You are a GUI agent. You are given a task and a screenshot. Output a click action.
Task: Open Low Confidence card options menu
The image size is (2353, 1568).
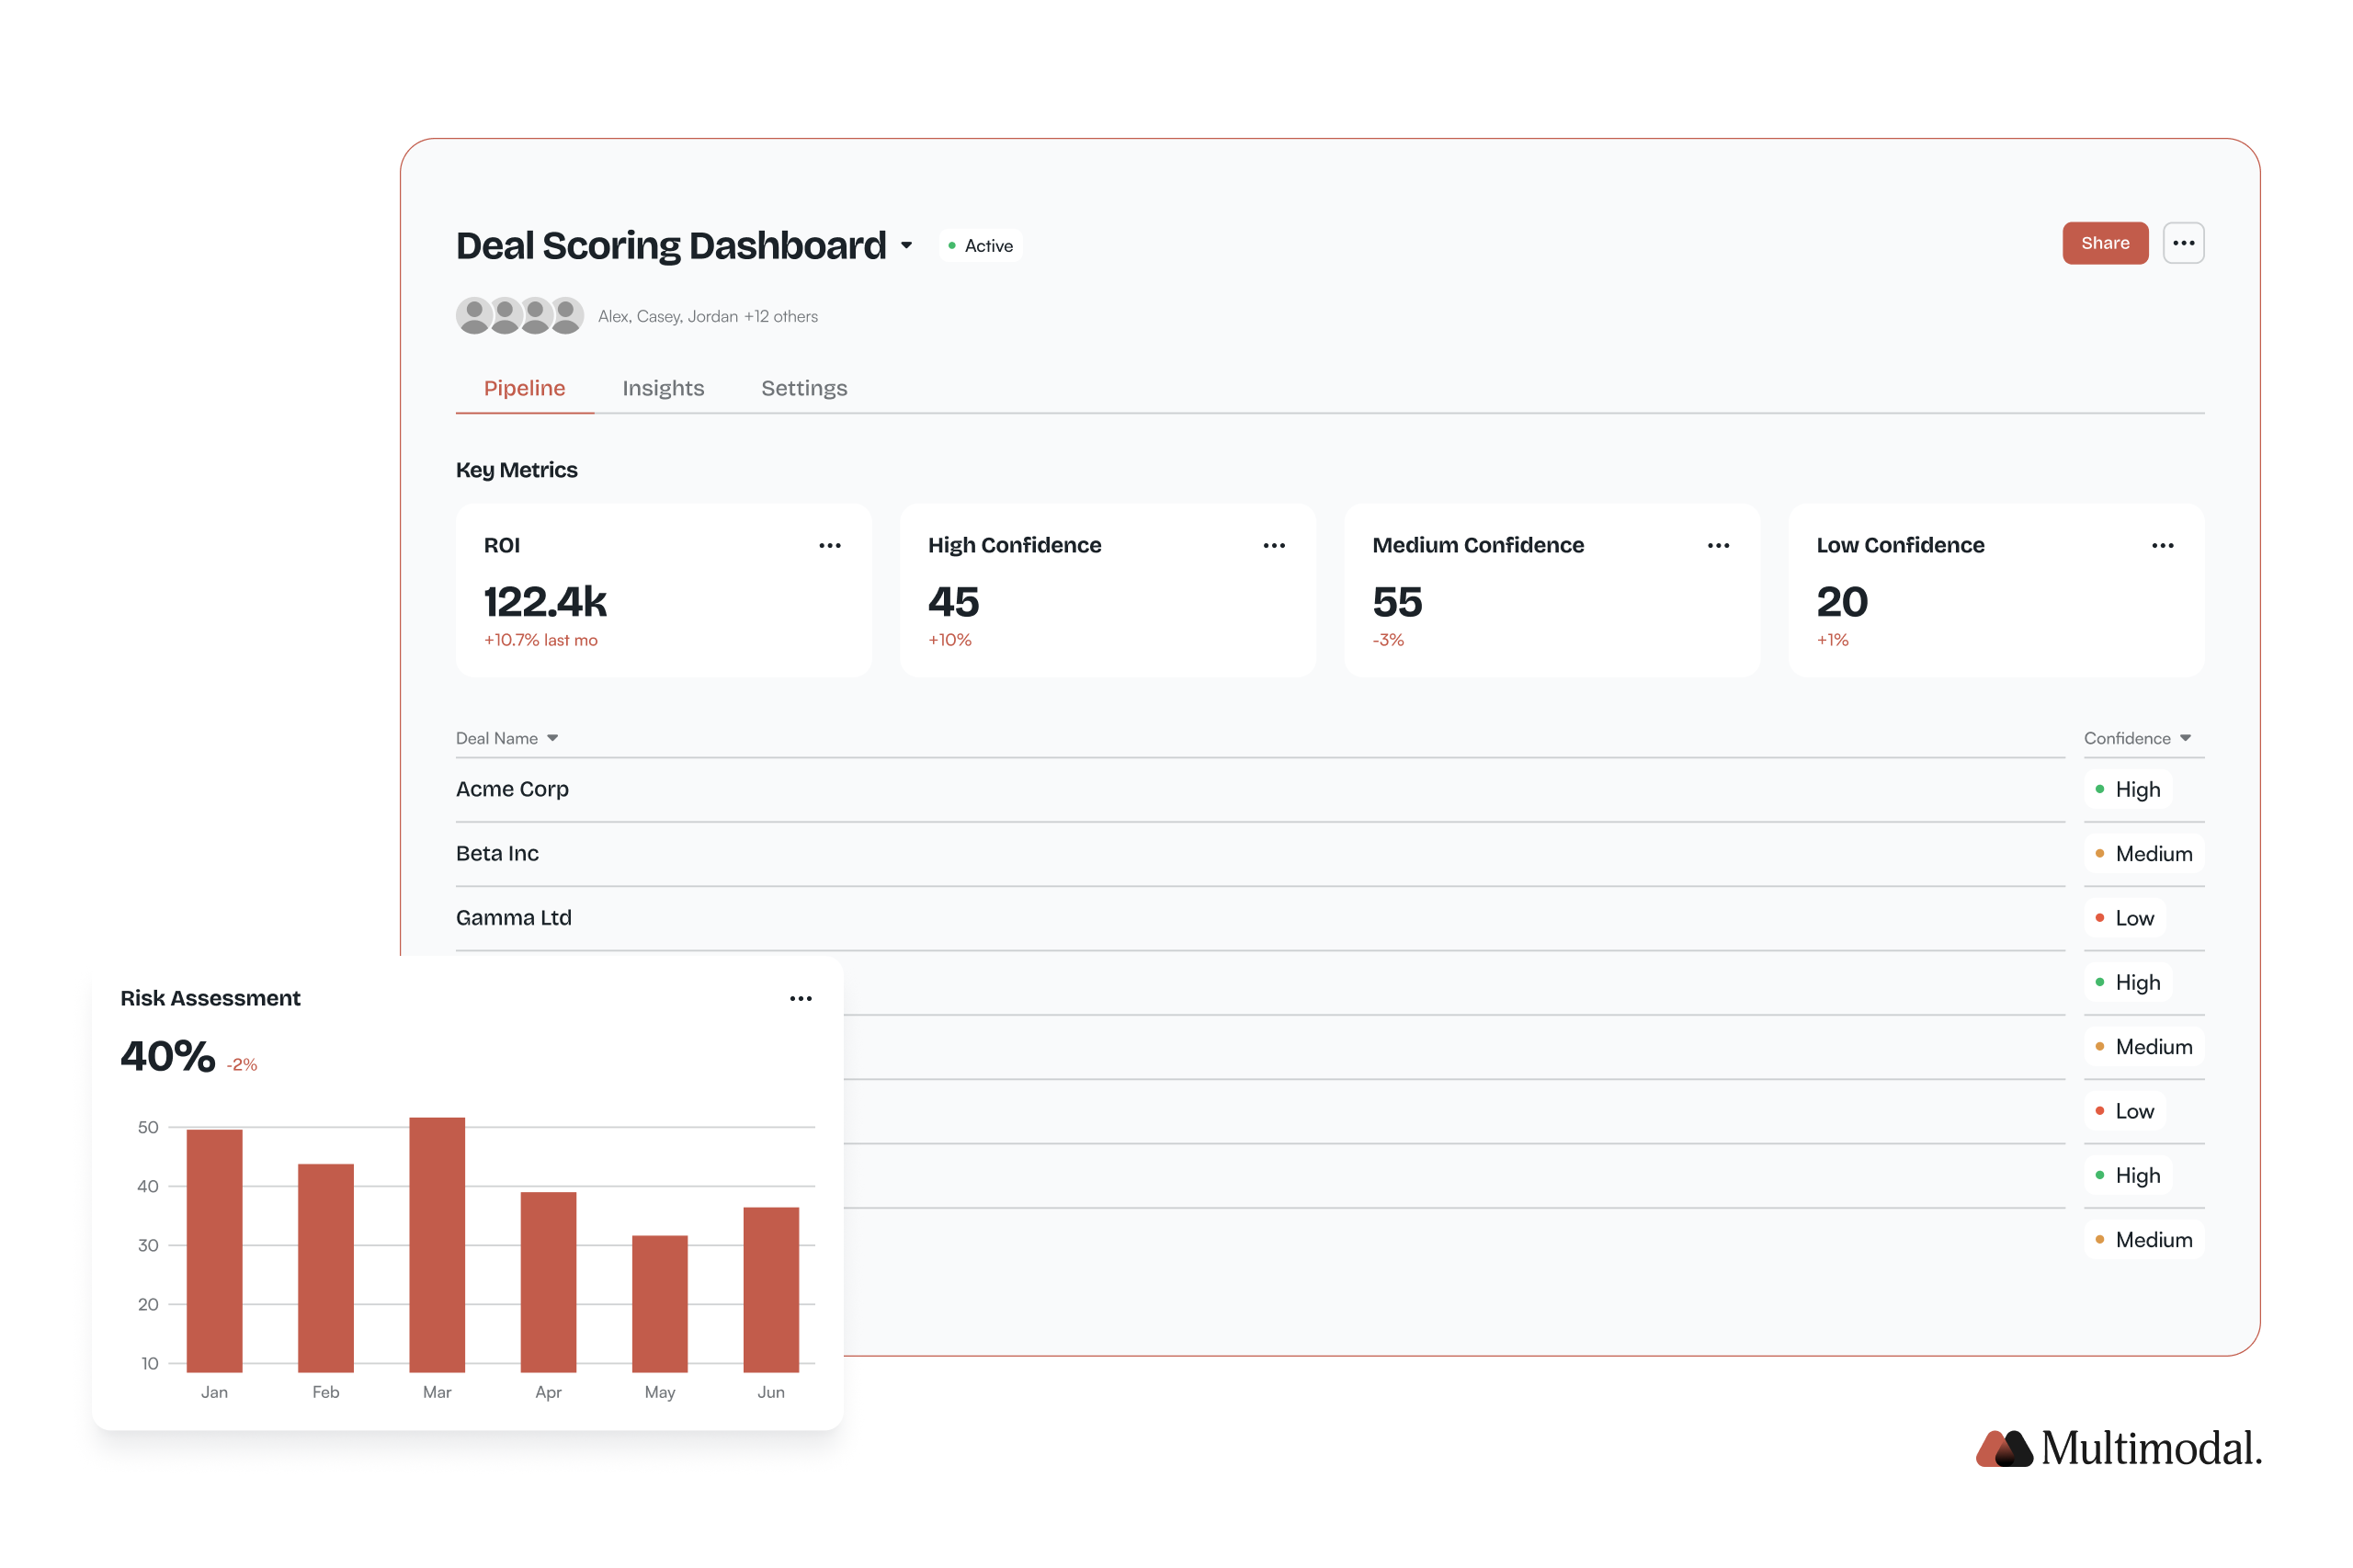coord(2161,545)
